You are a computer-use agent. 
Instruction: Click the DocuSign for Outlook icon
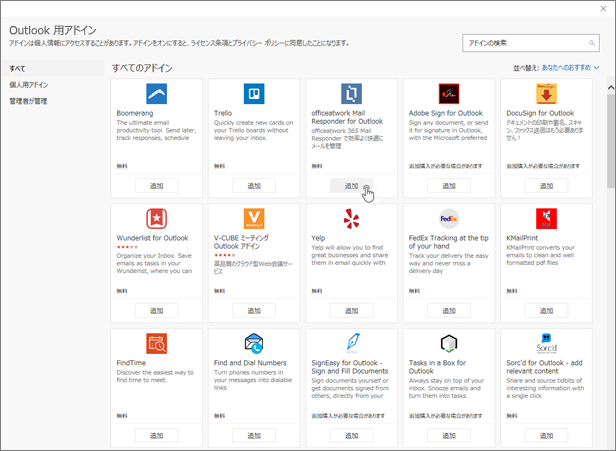pos(546,94)
